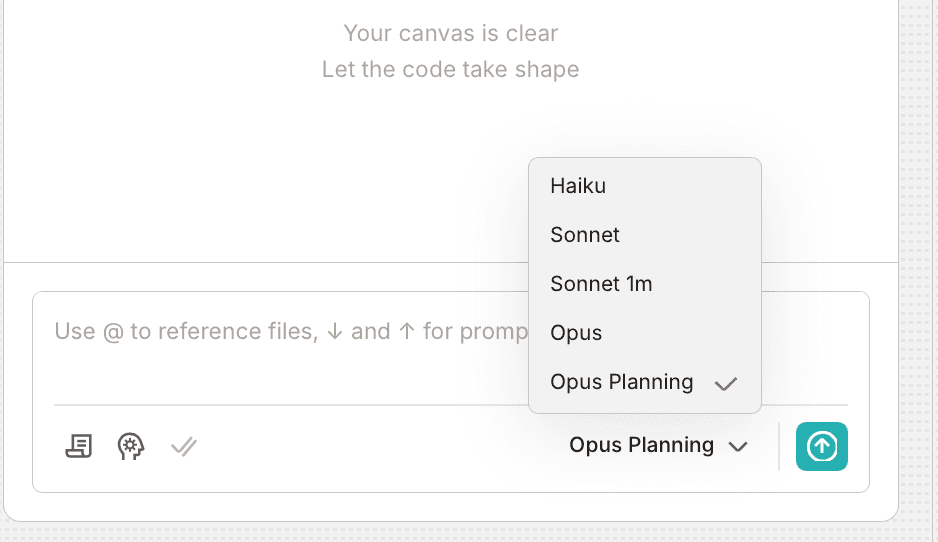Click the chevron next to Opus Planning
The image size is (938, 542).
pyautogui.click(x=739, y=447)
